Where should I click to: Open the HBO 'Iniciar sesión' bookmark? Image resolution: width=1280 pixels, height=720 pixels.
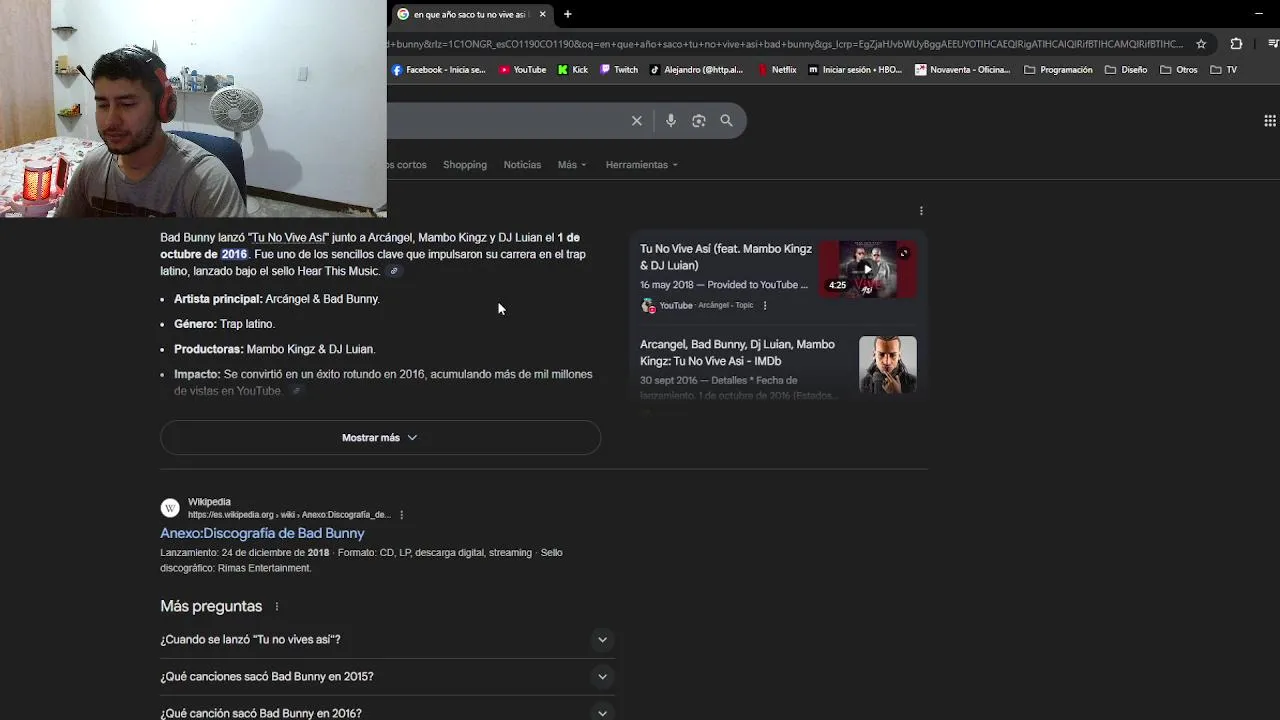coord(855,70)
